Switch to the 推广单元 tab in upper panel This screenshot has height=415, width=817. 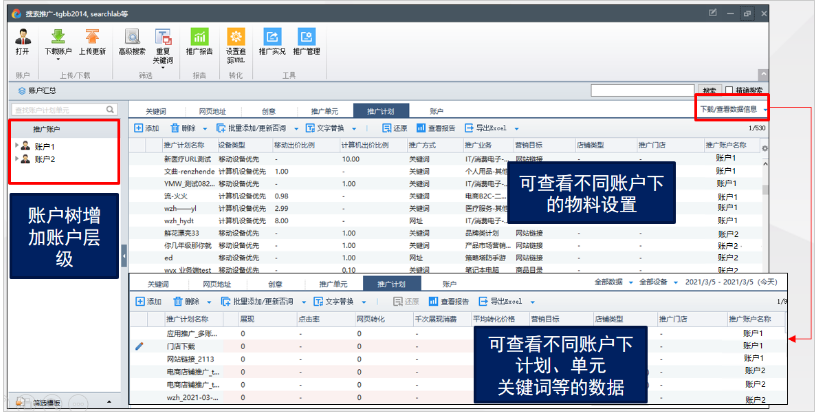point(324,111)
